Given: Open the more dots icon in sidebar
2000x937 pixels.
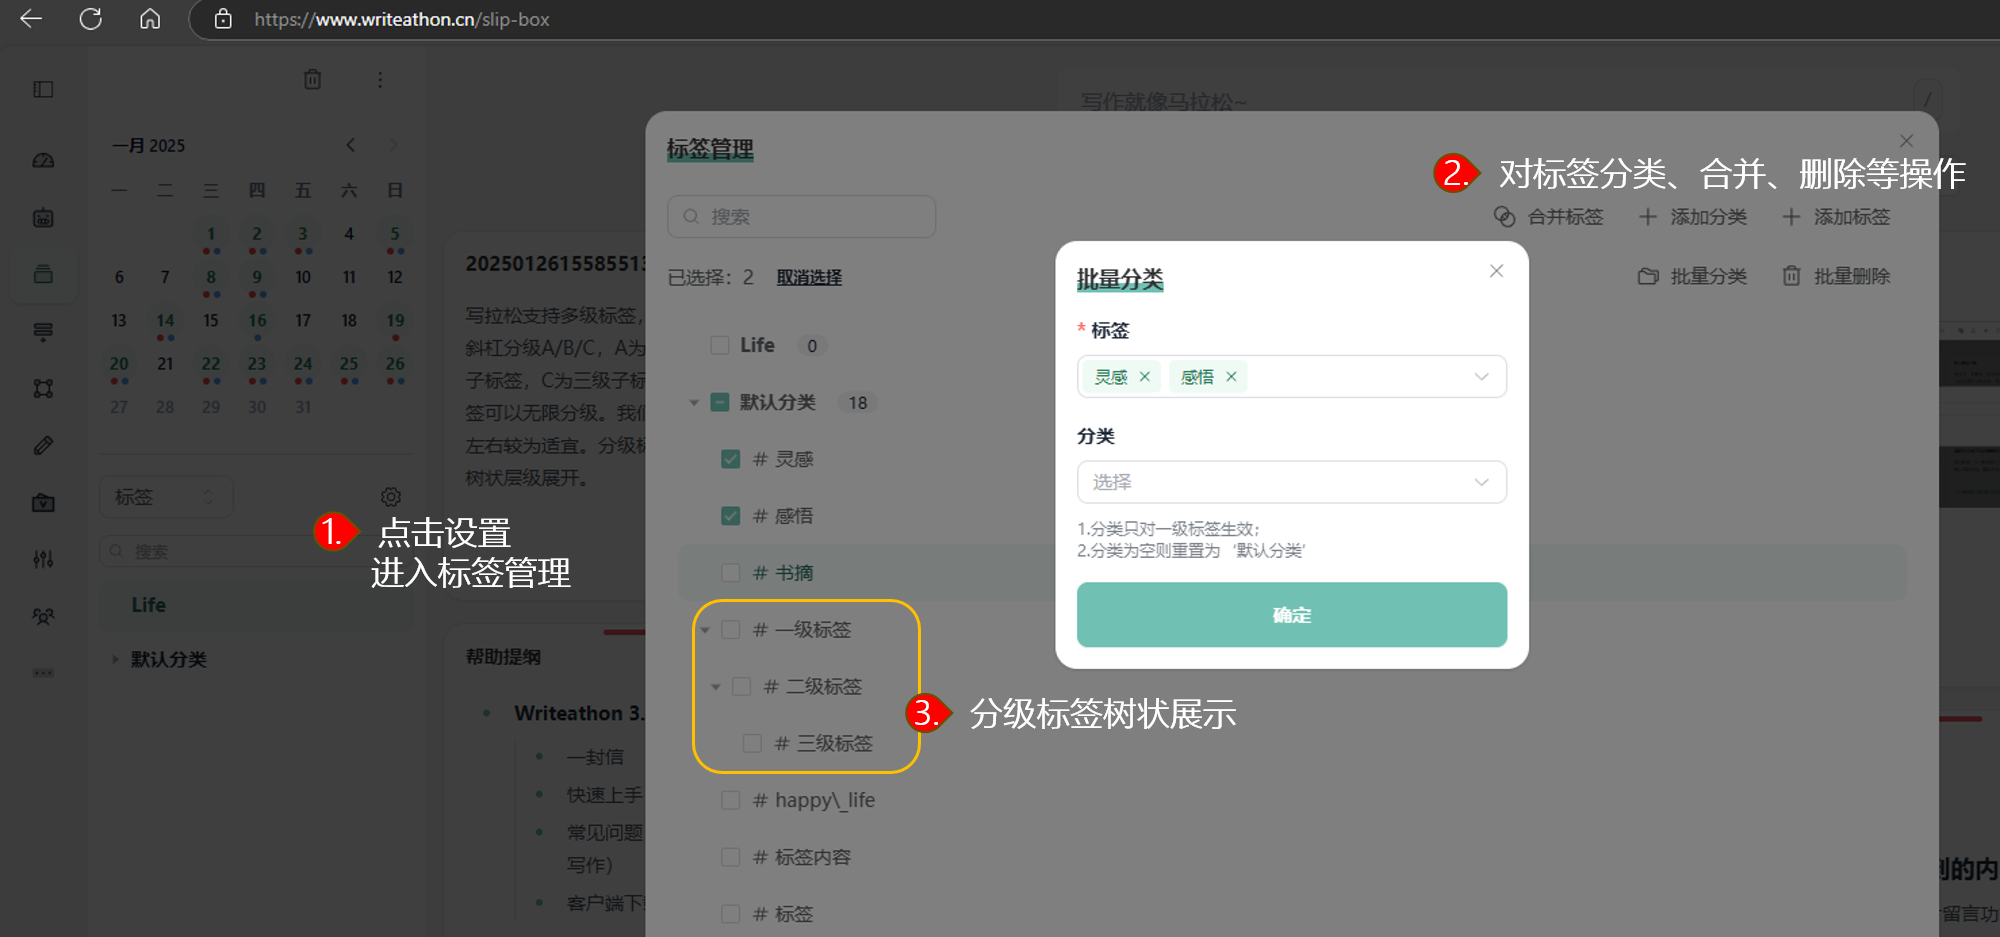Looking at the screenshot, I should (x=43, y=673).
